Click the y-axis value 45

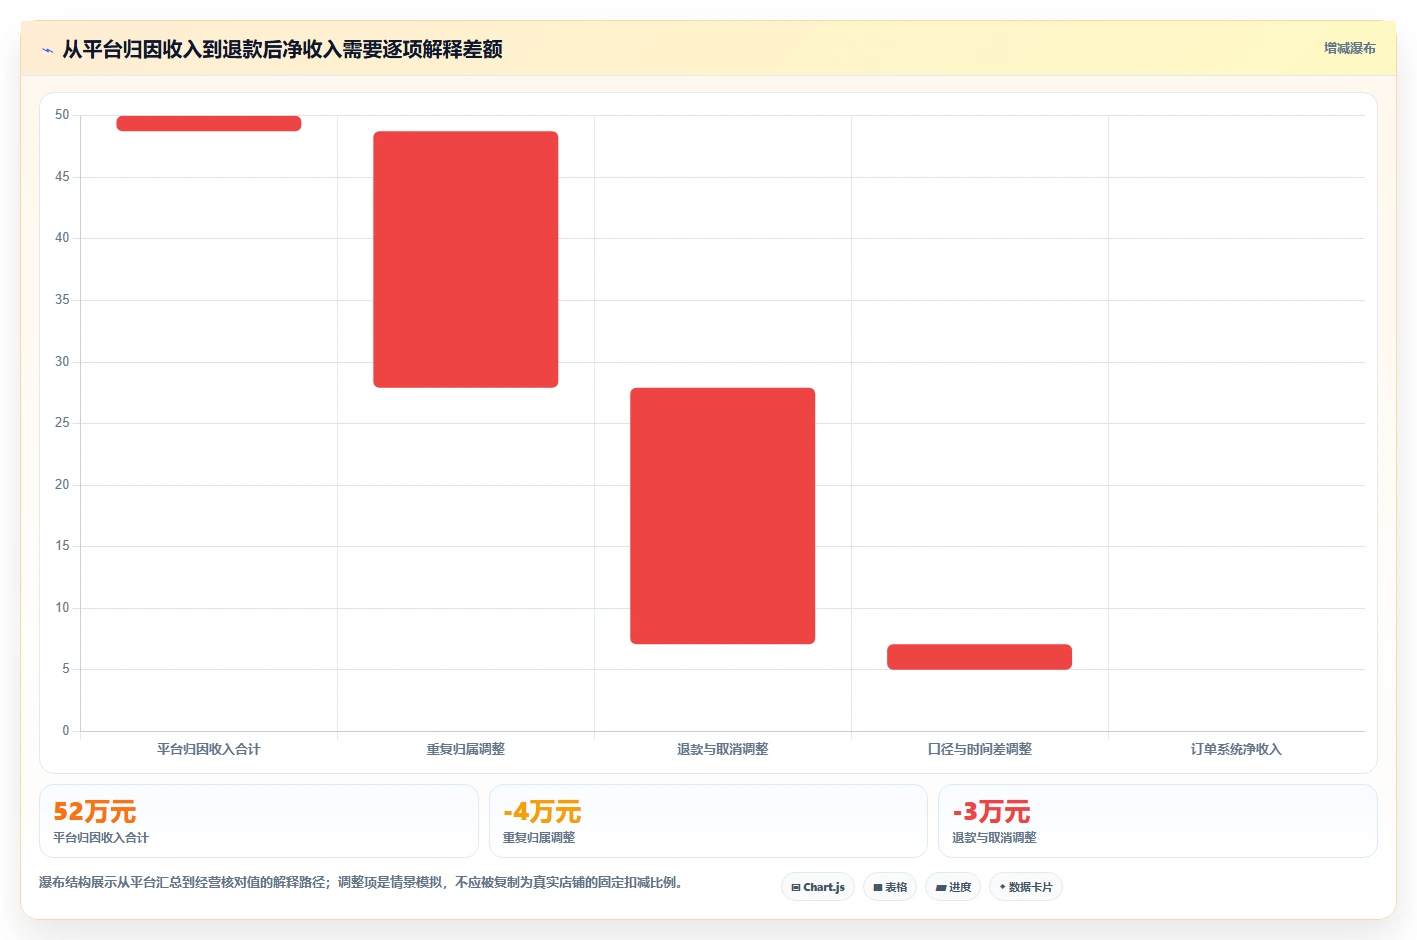point(62,177)
